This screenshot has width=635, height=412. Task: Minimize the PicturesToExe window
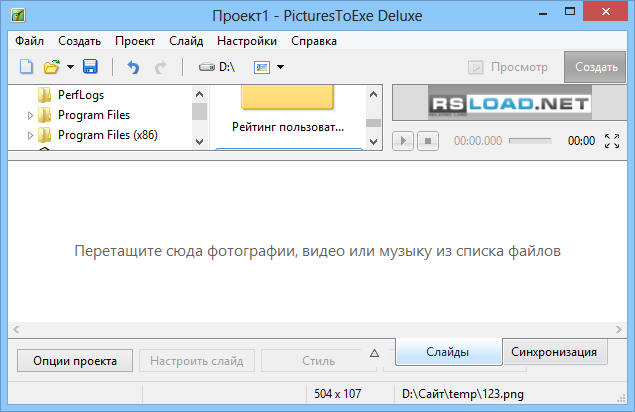coord(543,12)
